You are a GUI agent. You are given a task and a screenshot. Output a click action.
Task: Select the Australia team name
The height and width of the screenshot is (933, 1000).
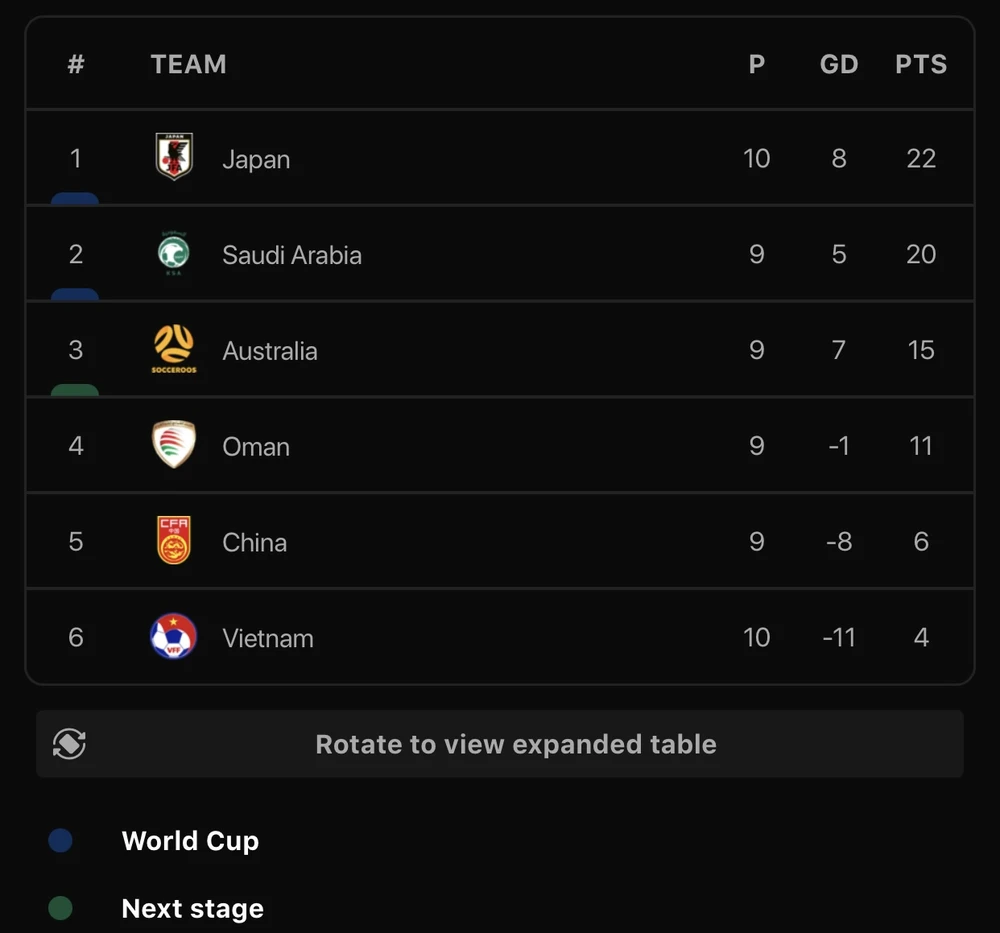[270, 351]
